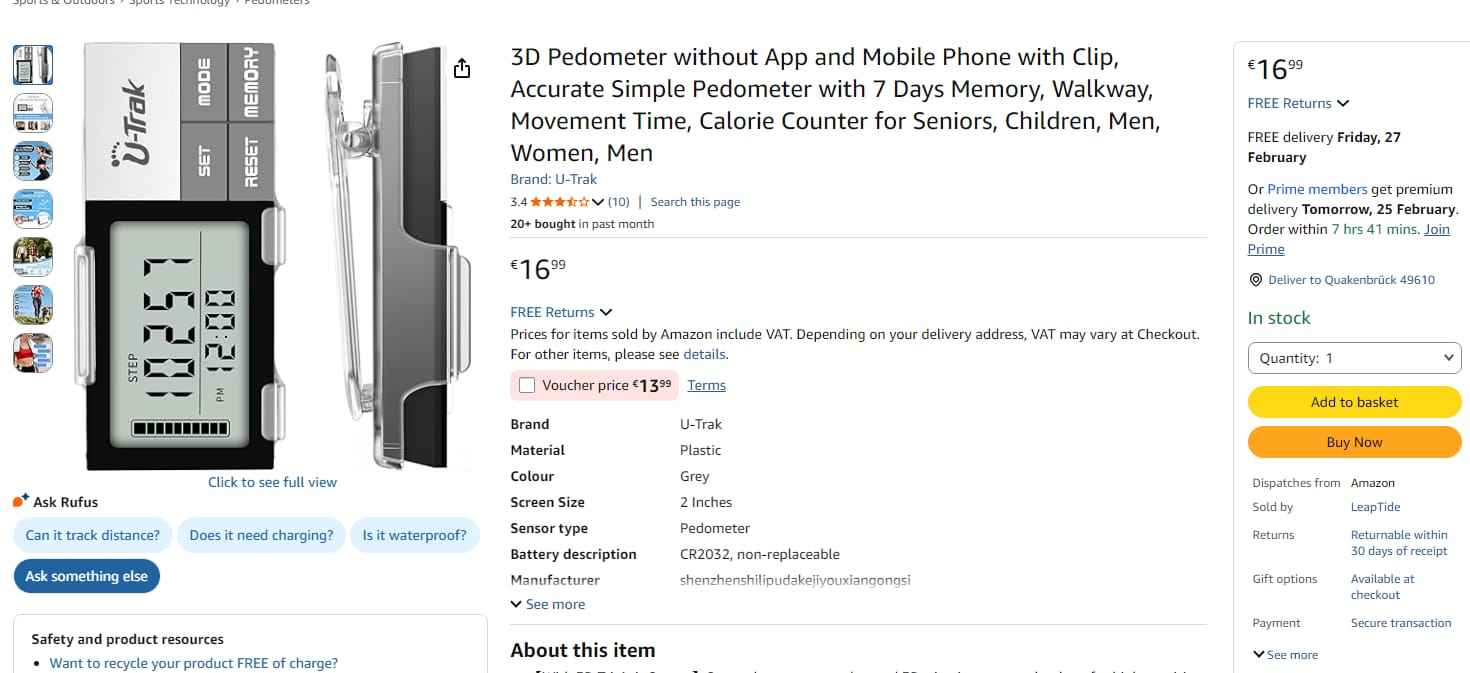Click 'Ask something else' button

point(86,576)
